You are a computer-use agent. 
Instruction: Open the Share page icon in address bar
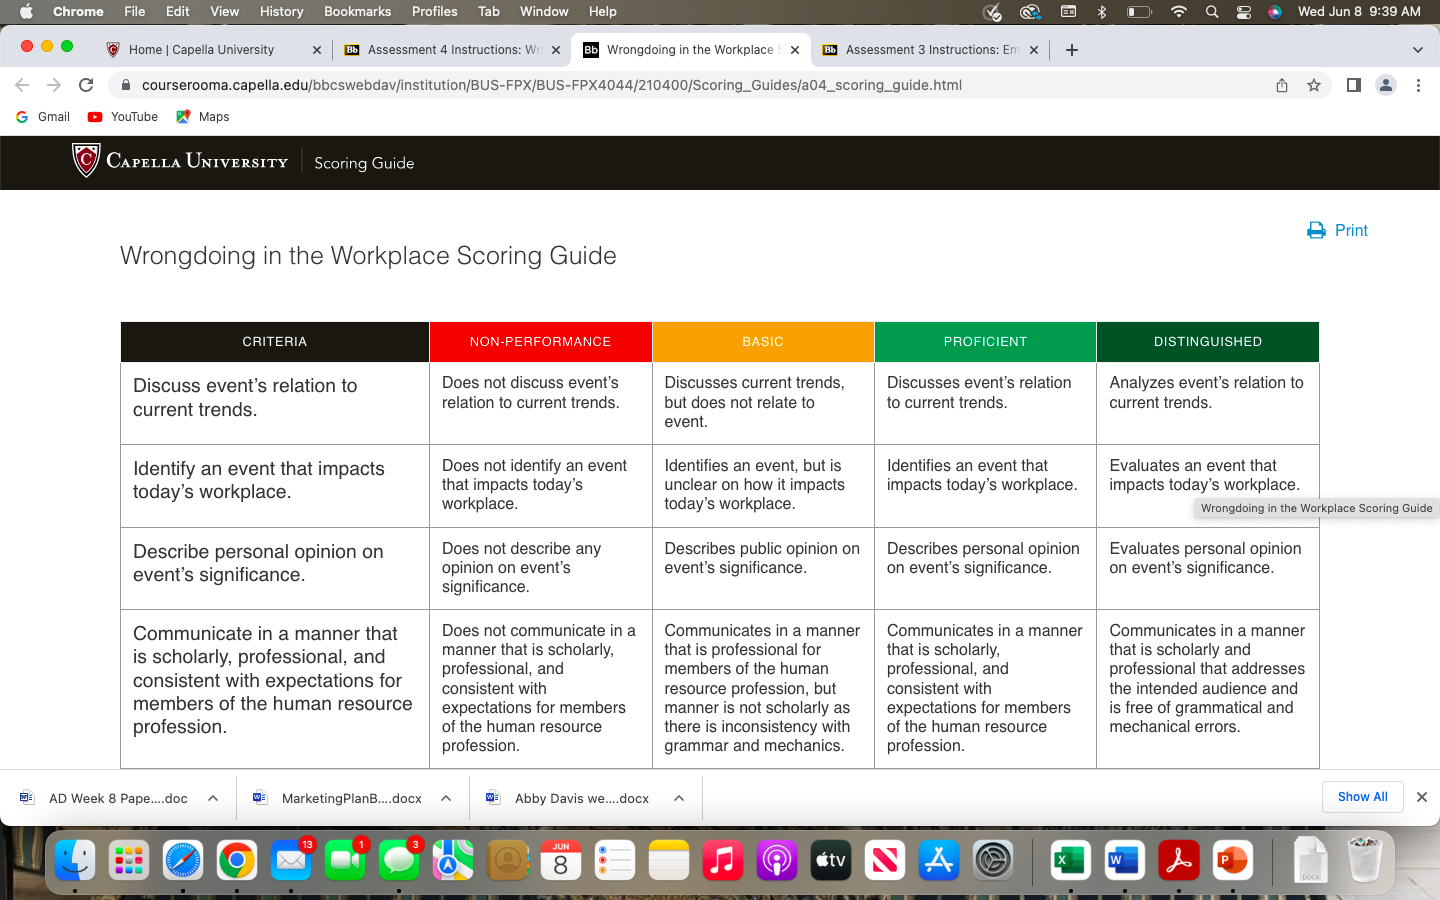(x=1282, y=85)
